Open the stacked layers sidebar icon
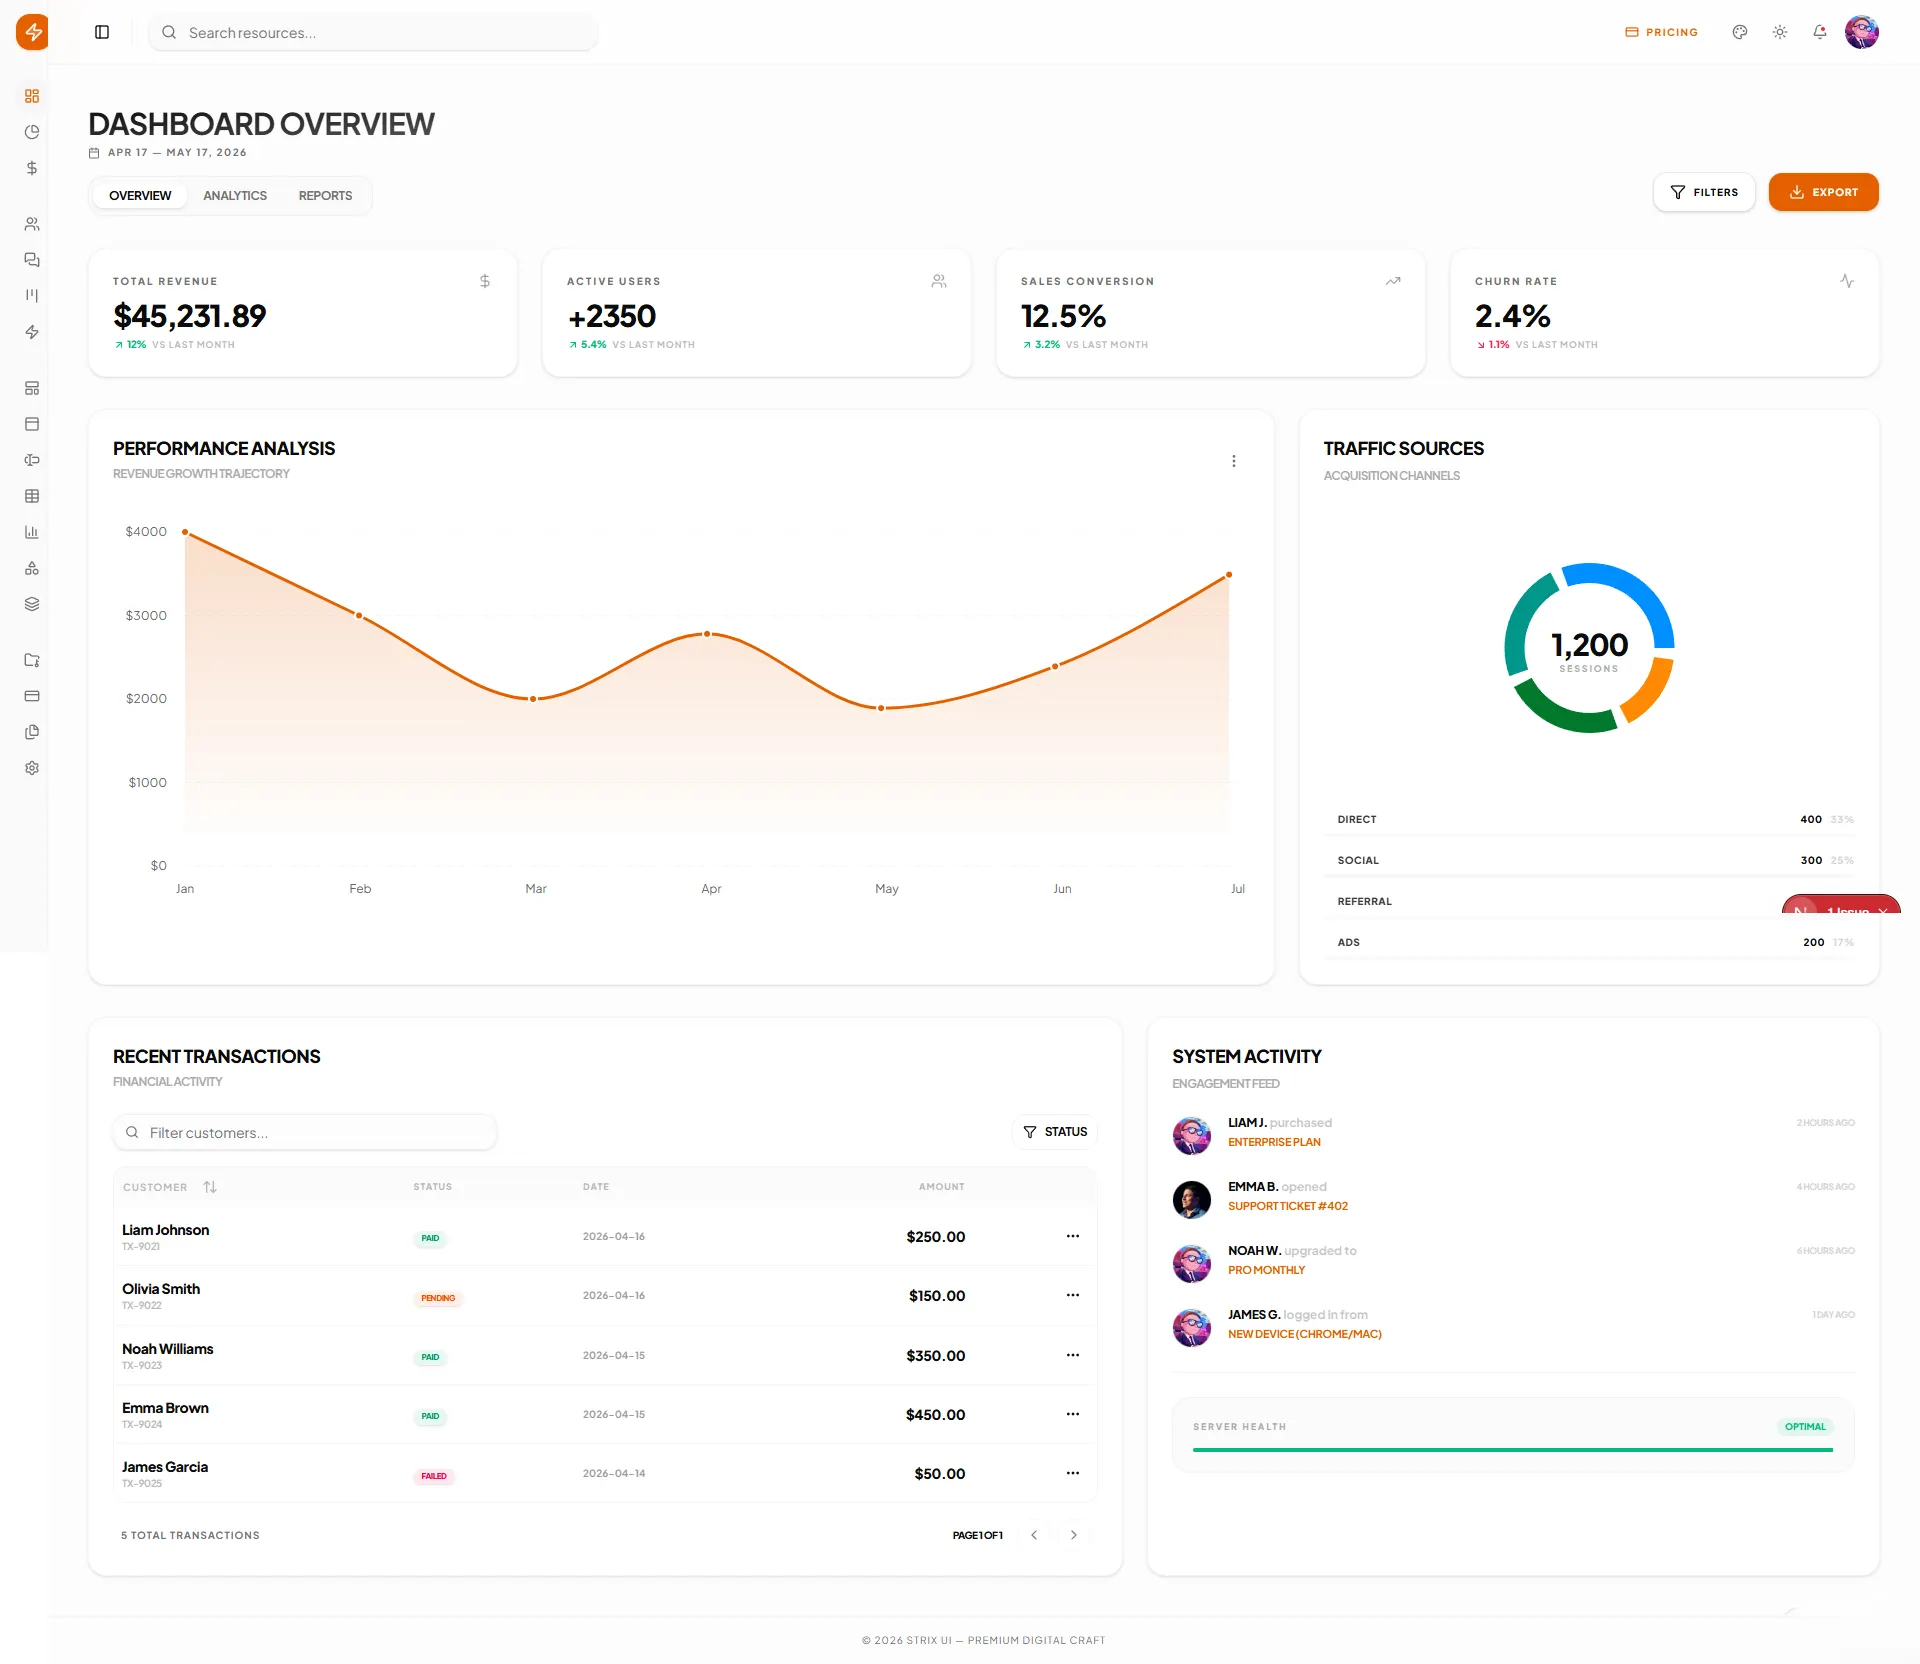This screenshot has width=1920, height=1664. (x=32, y=604)
